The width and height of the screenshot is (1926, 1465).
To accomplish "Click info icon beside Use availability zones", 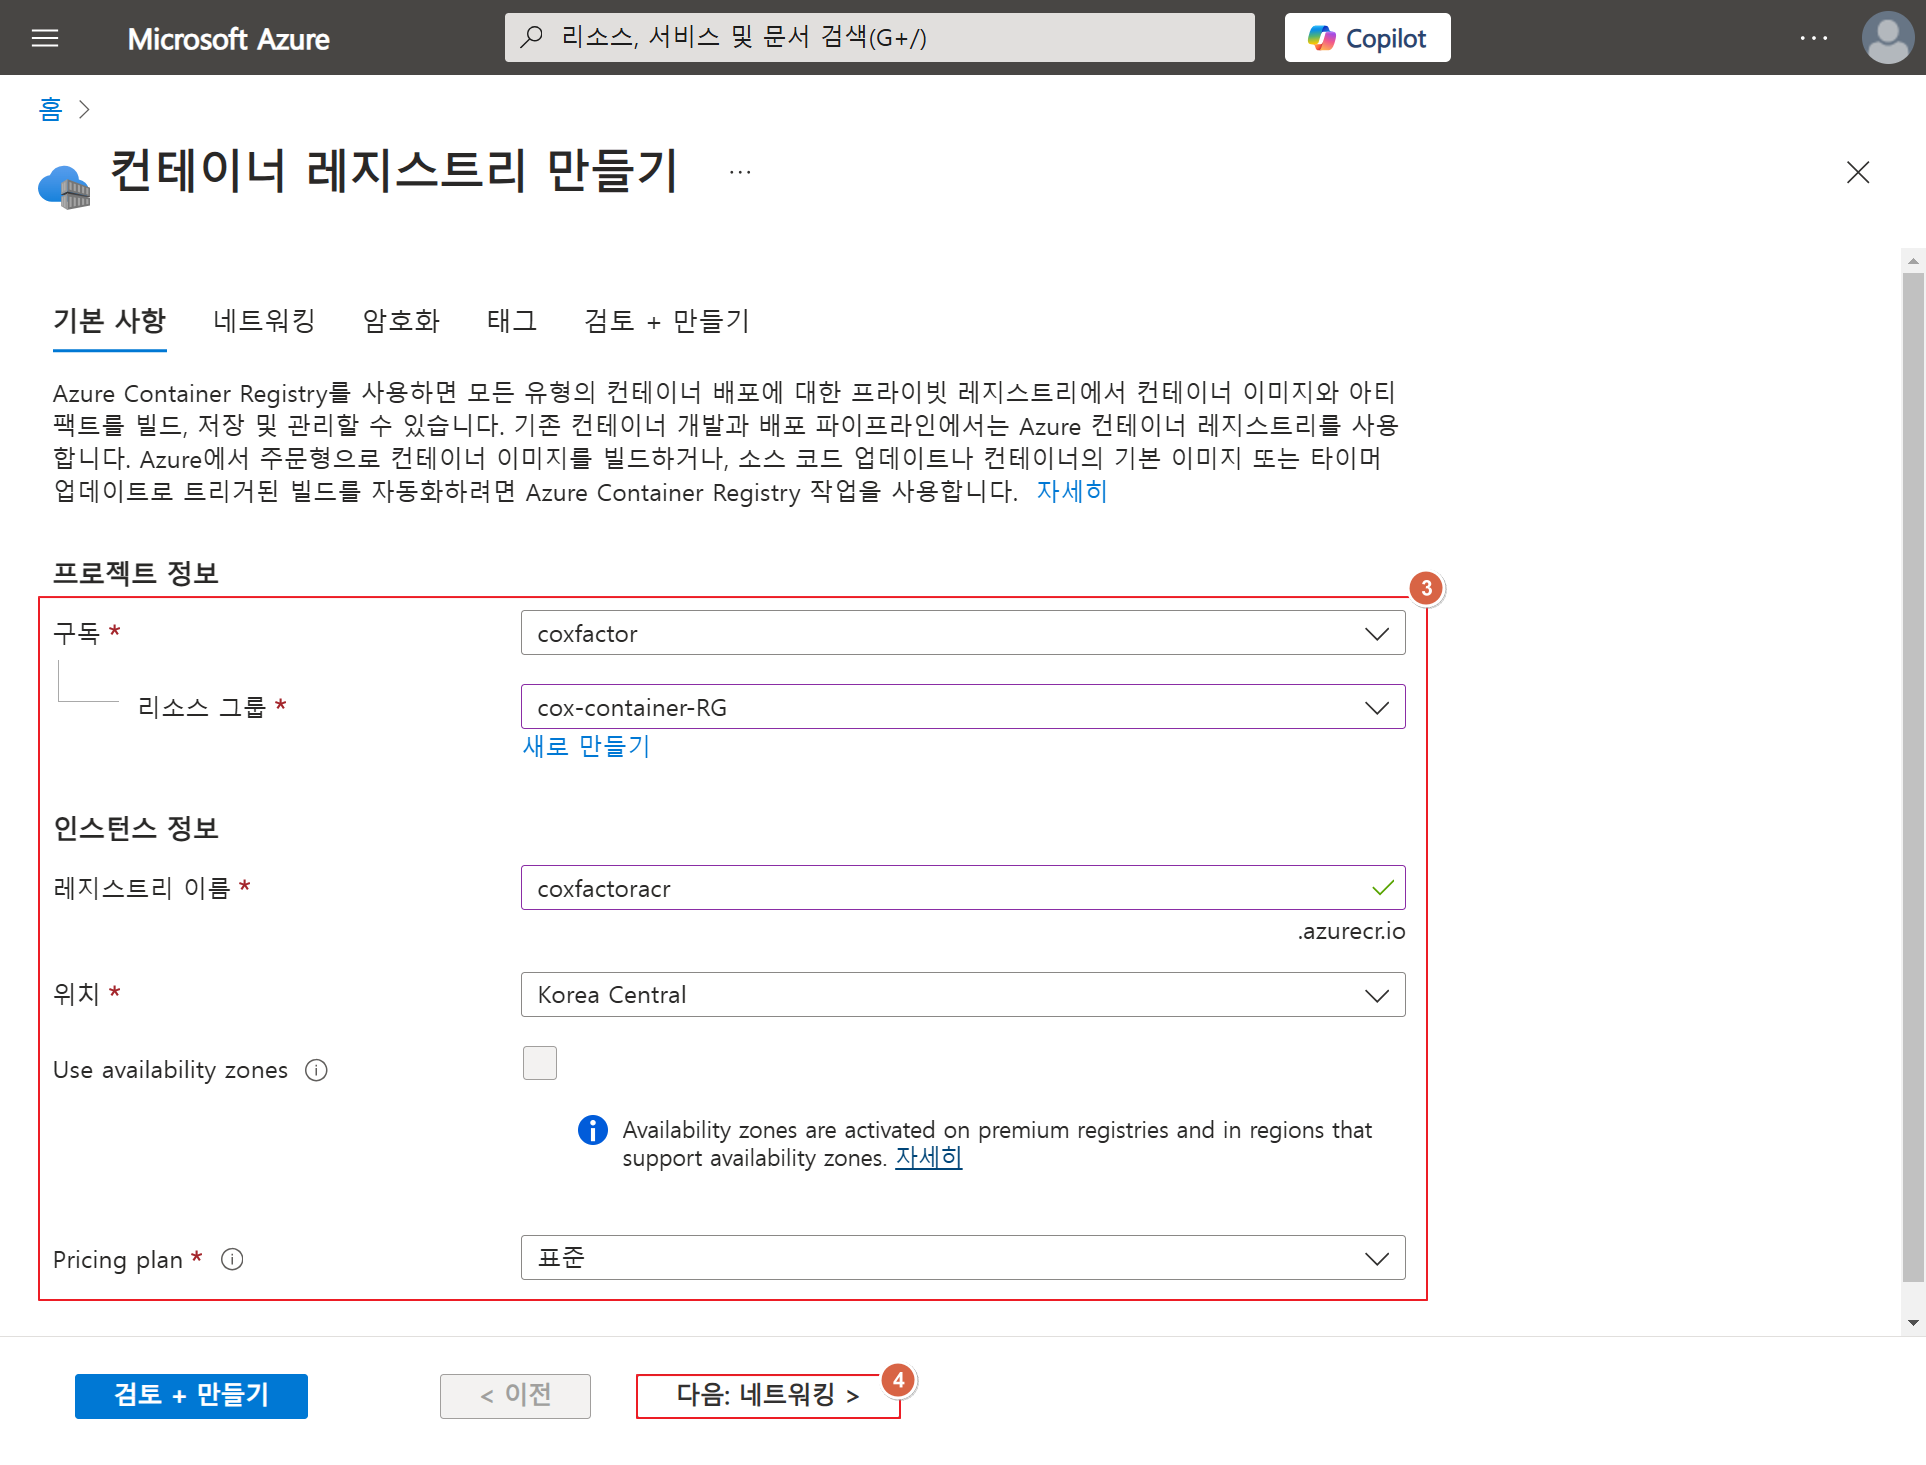I will click(x=316, y=1070).
